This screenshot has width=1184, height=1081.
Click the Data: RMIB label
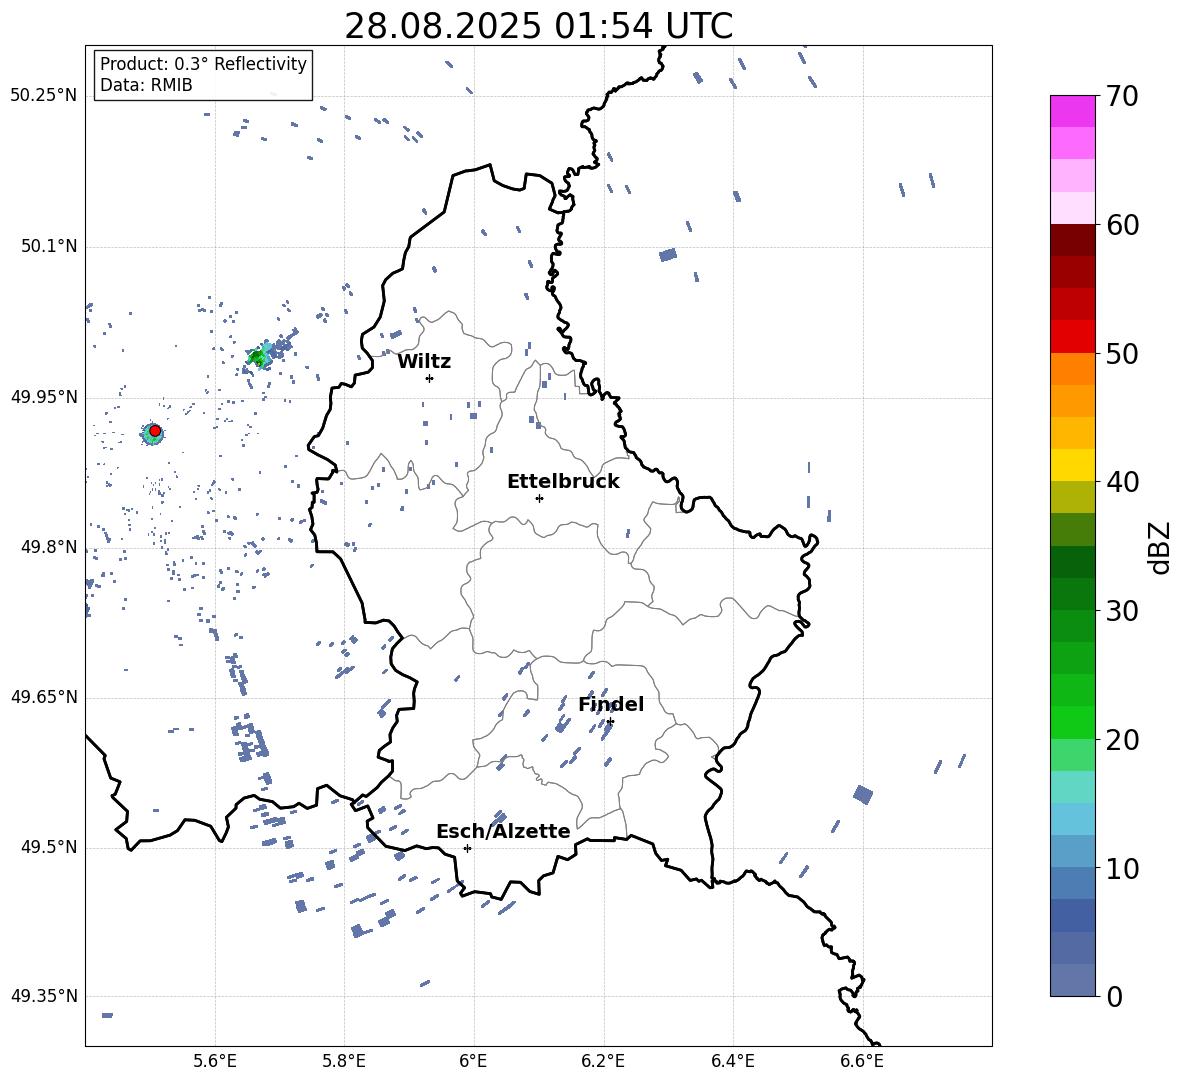tap(146, 85)
